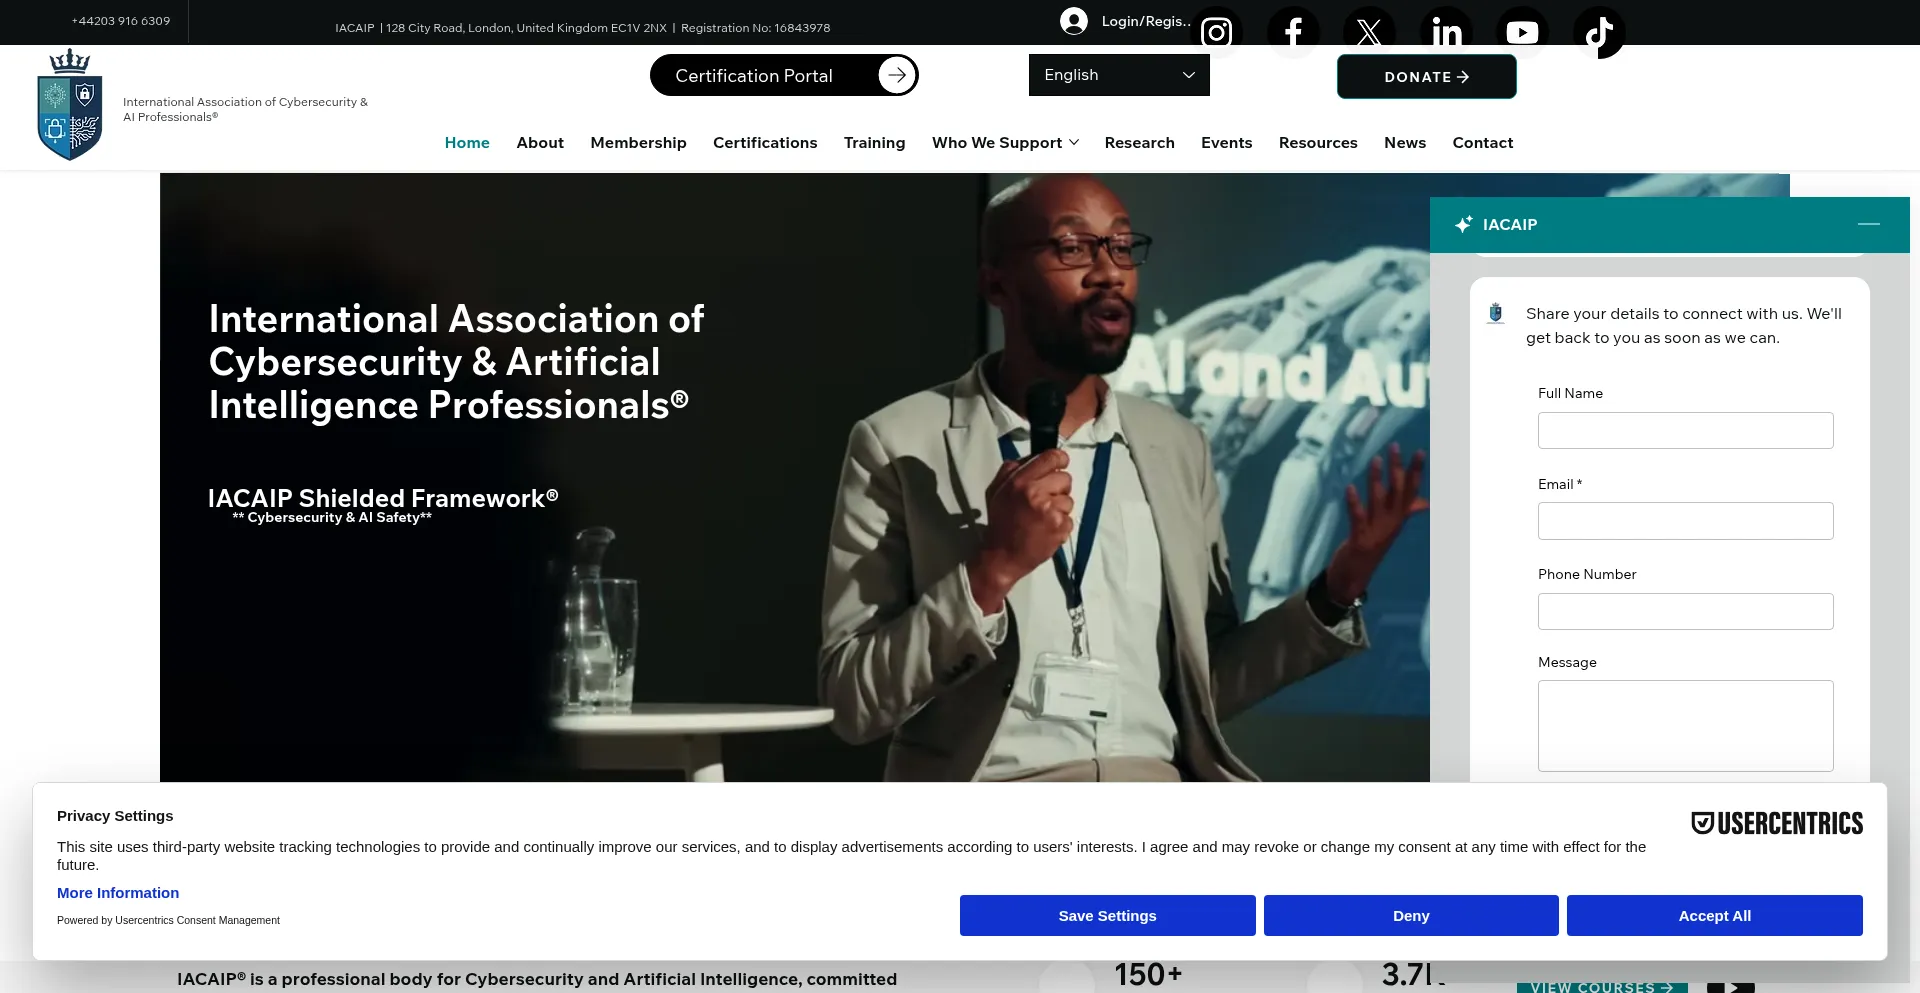Click the International Association tagline beside the logo
This screenshot has height=993, width=1920.
pos(245,109)
